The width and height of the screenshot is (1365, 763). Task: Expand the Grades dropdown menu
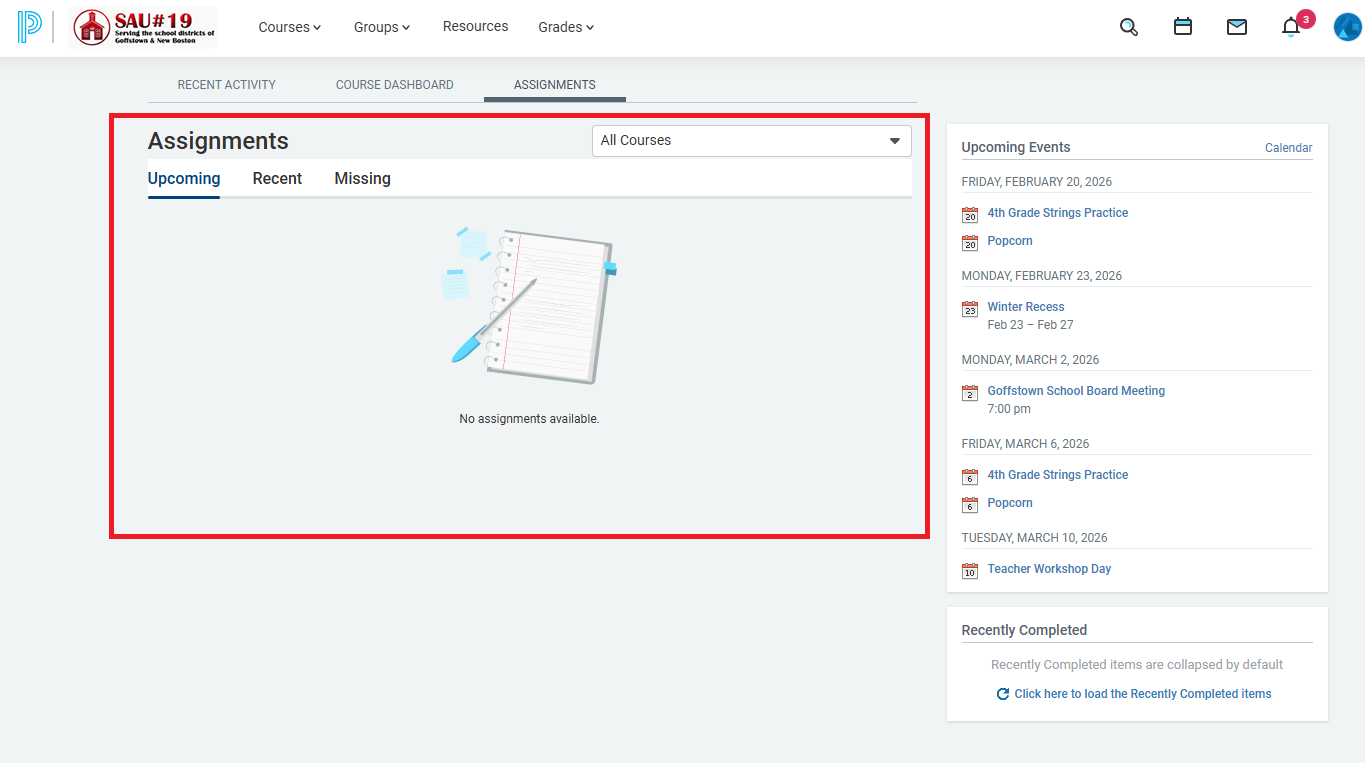pos(565,27)
